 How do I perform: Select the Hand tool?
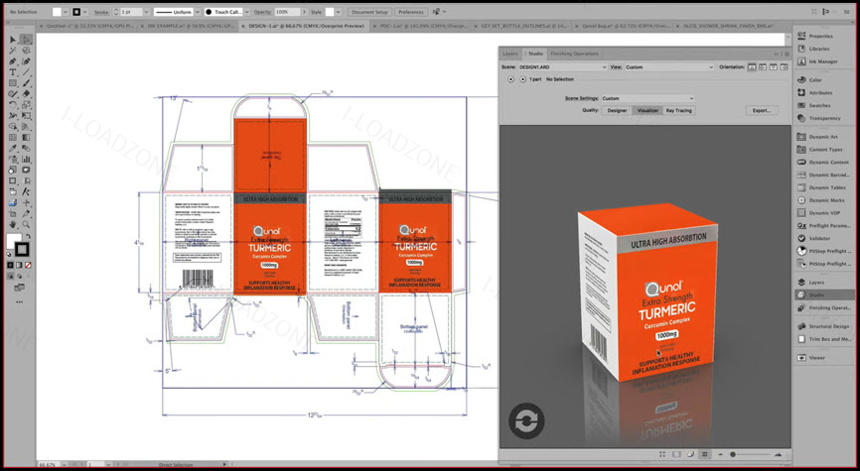pos(13,224)
